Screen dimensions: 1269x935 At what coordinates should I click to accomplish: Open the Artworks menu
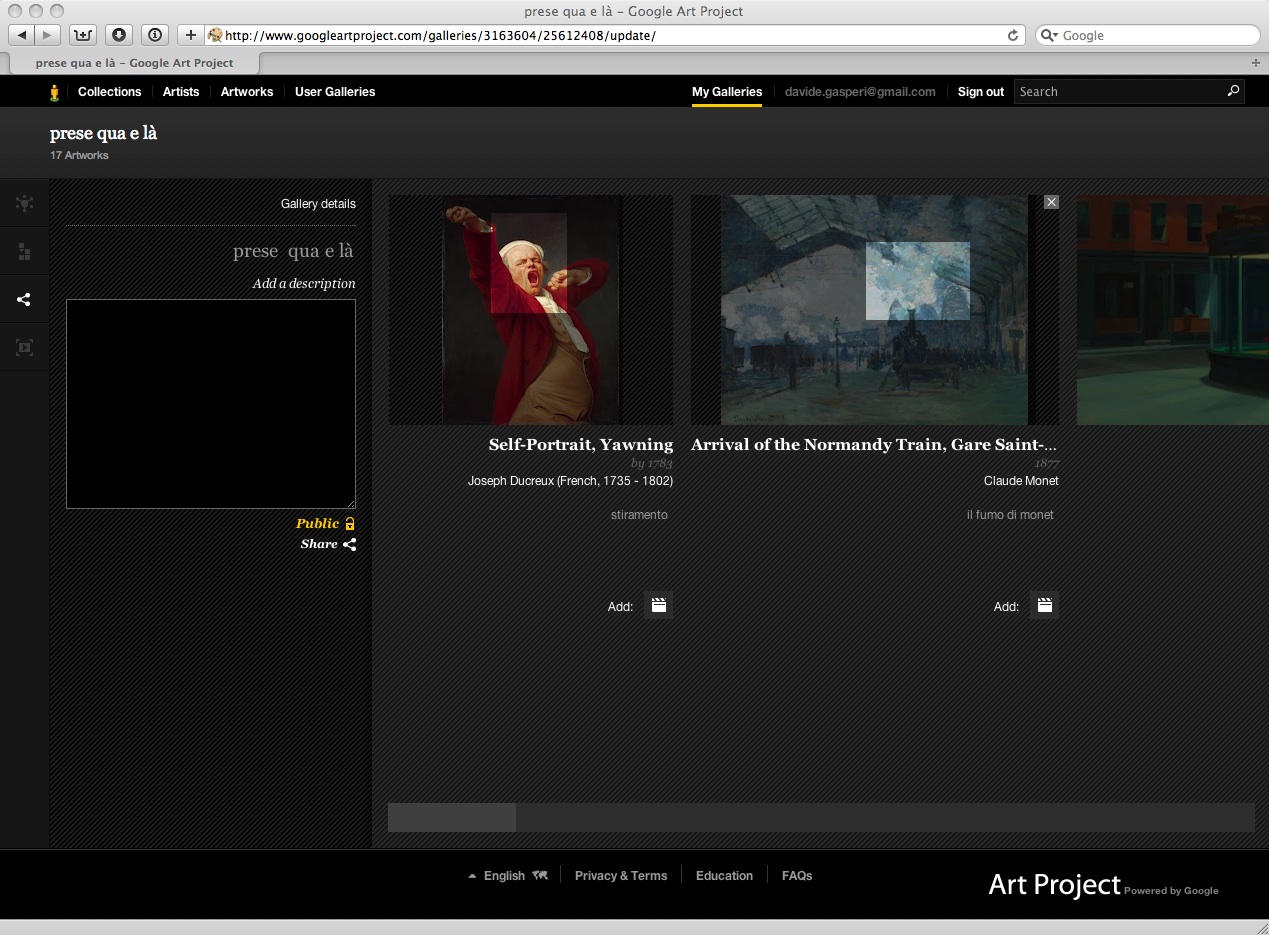pos(247,91)
